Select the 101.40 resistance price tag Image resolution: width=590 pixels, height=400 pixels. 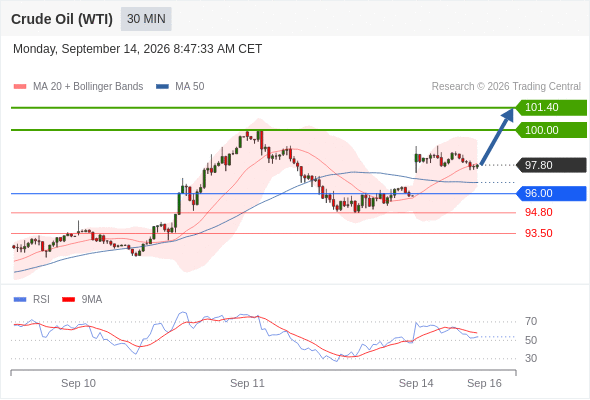551,108
